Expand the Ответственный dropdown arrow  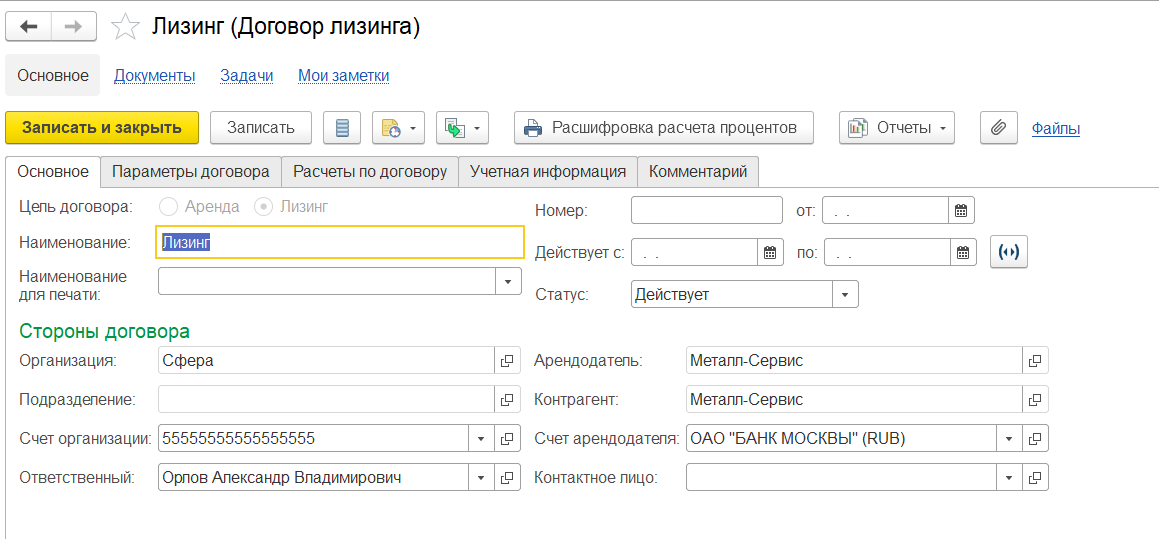[x=480, y=478]
